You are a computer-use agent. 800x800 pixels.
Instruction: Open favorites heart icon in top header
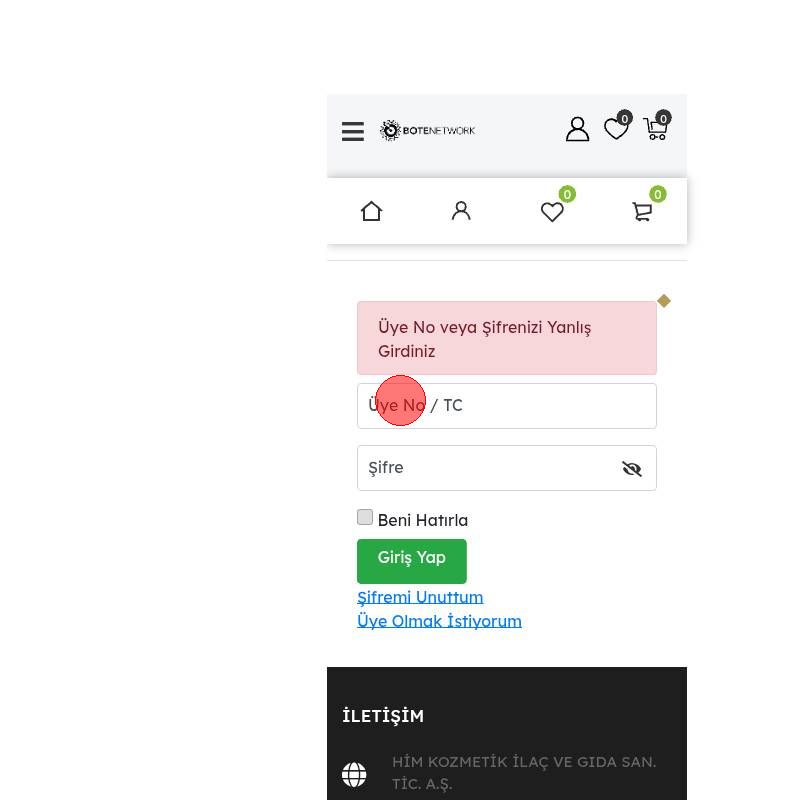618,126
